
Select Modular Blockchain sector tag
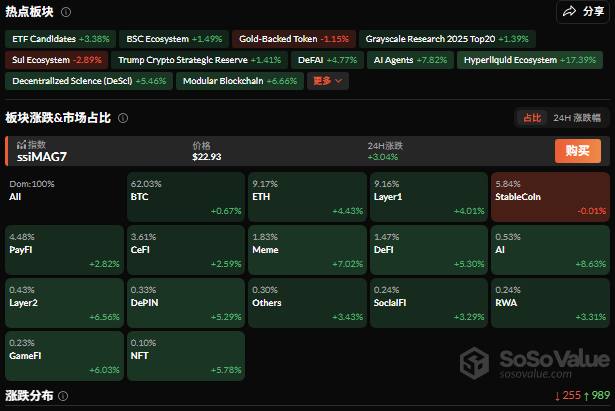240,81
